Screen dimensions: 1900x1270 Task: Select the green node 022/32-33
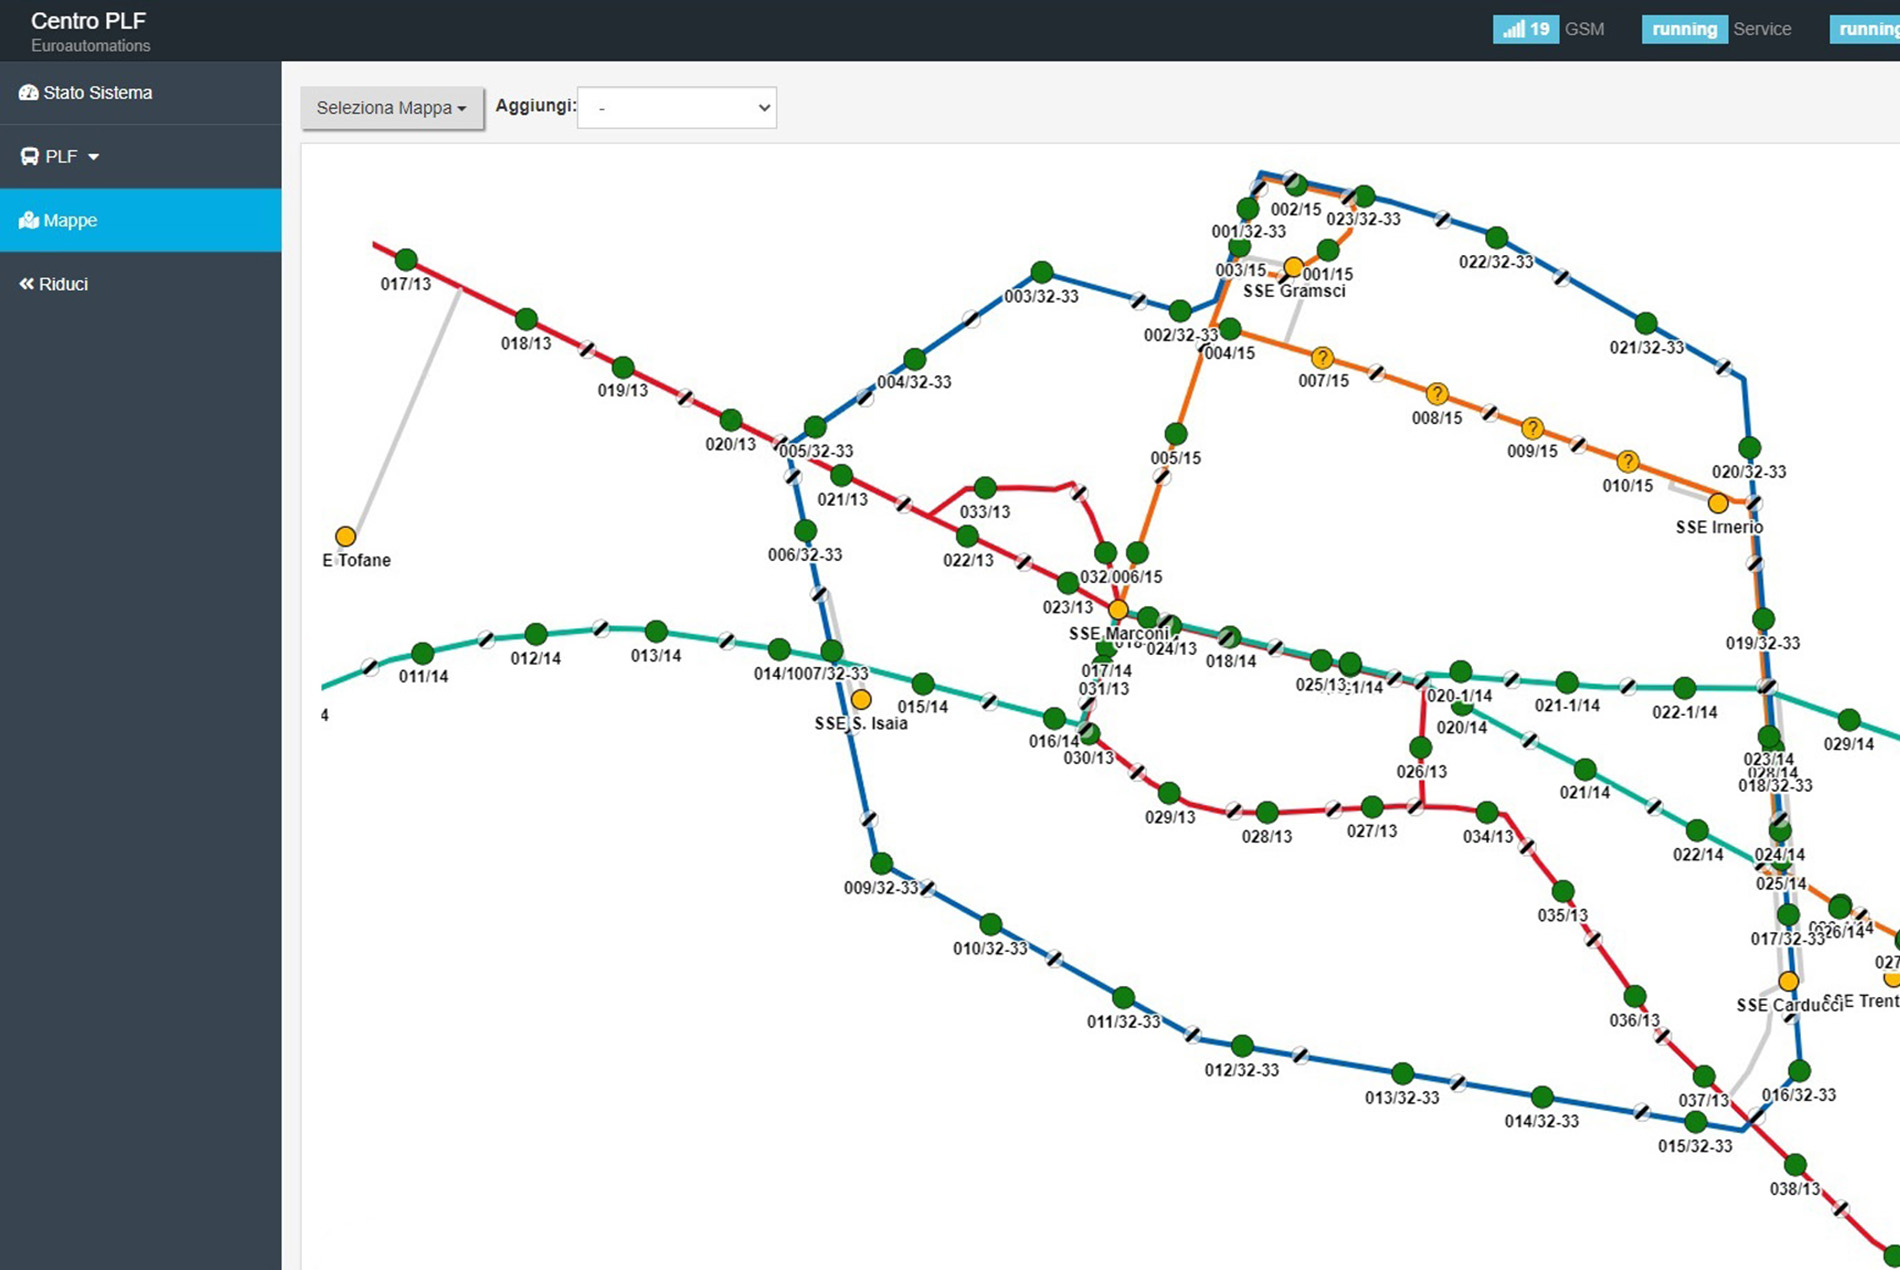coord(1496,238)
